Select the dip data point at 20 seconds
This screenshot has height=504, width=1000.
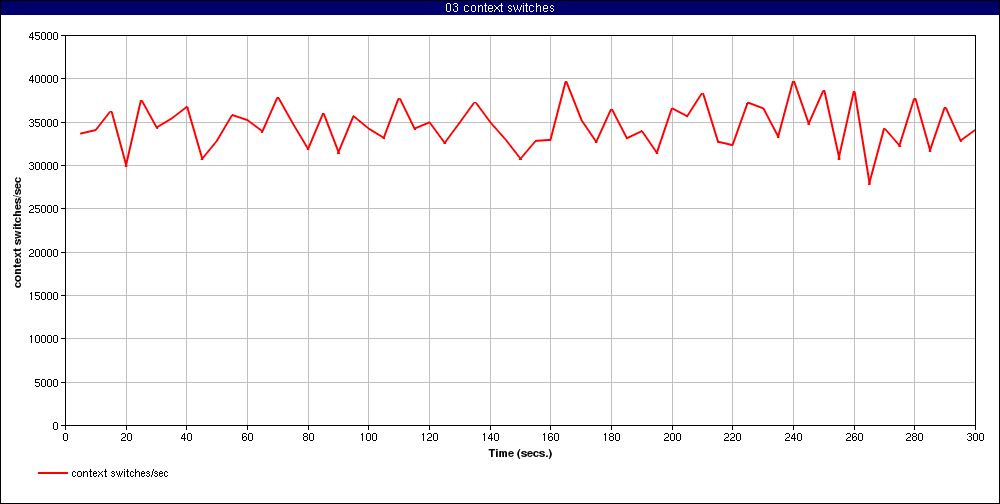(126, 165)
